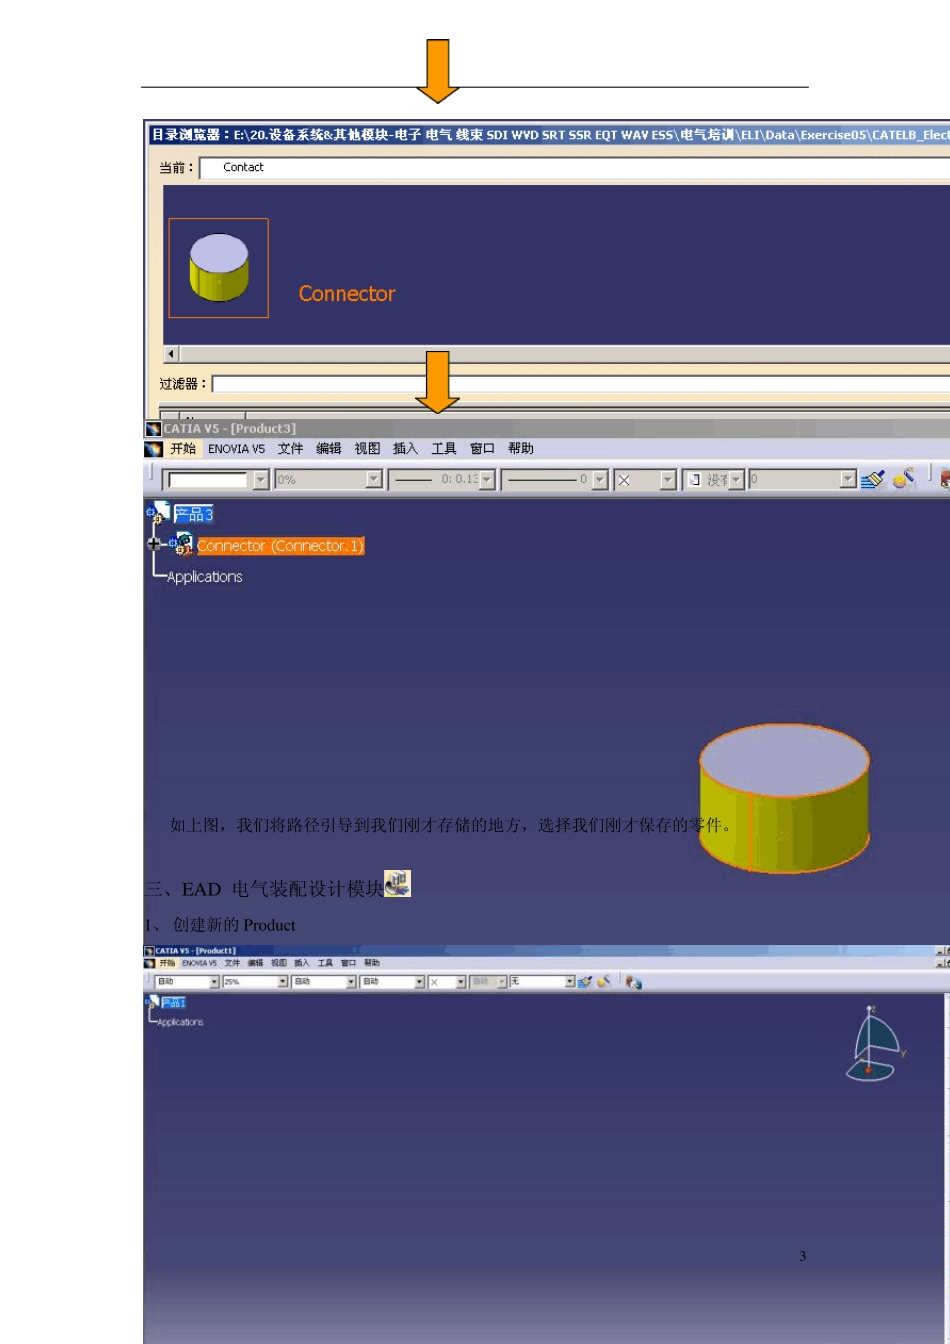Open the 窗口 menu in Product3 window

point(482,449)
